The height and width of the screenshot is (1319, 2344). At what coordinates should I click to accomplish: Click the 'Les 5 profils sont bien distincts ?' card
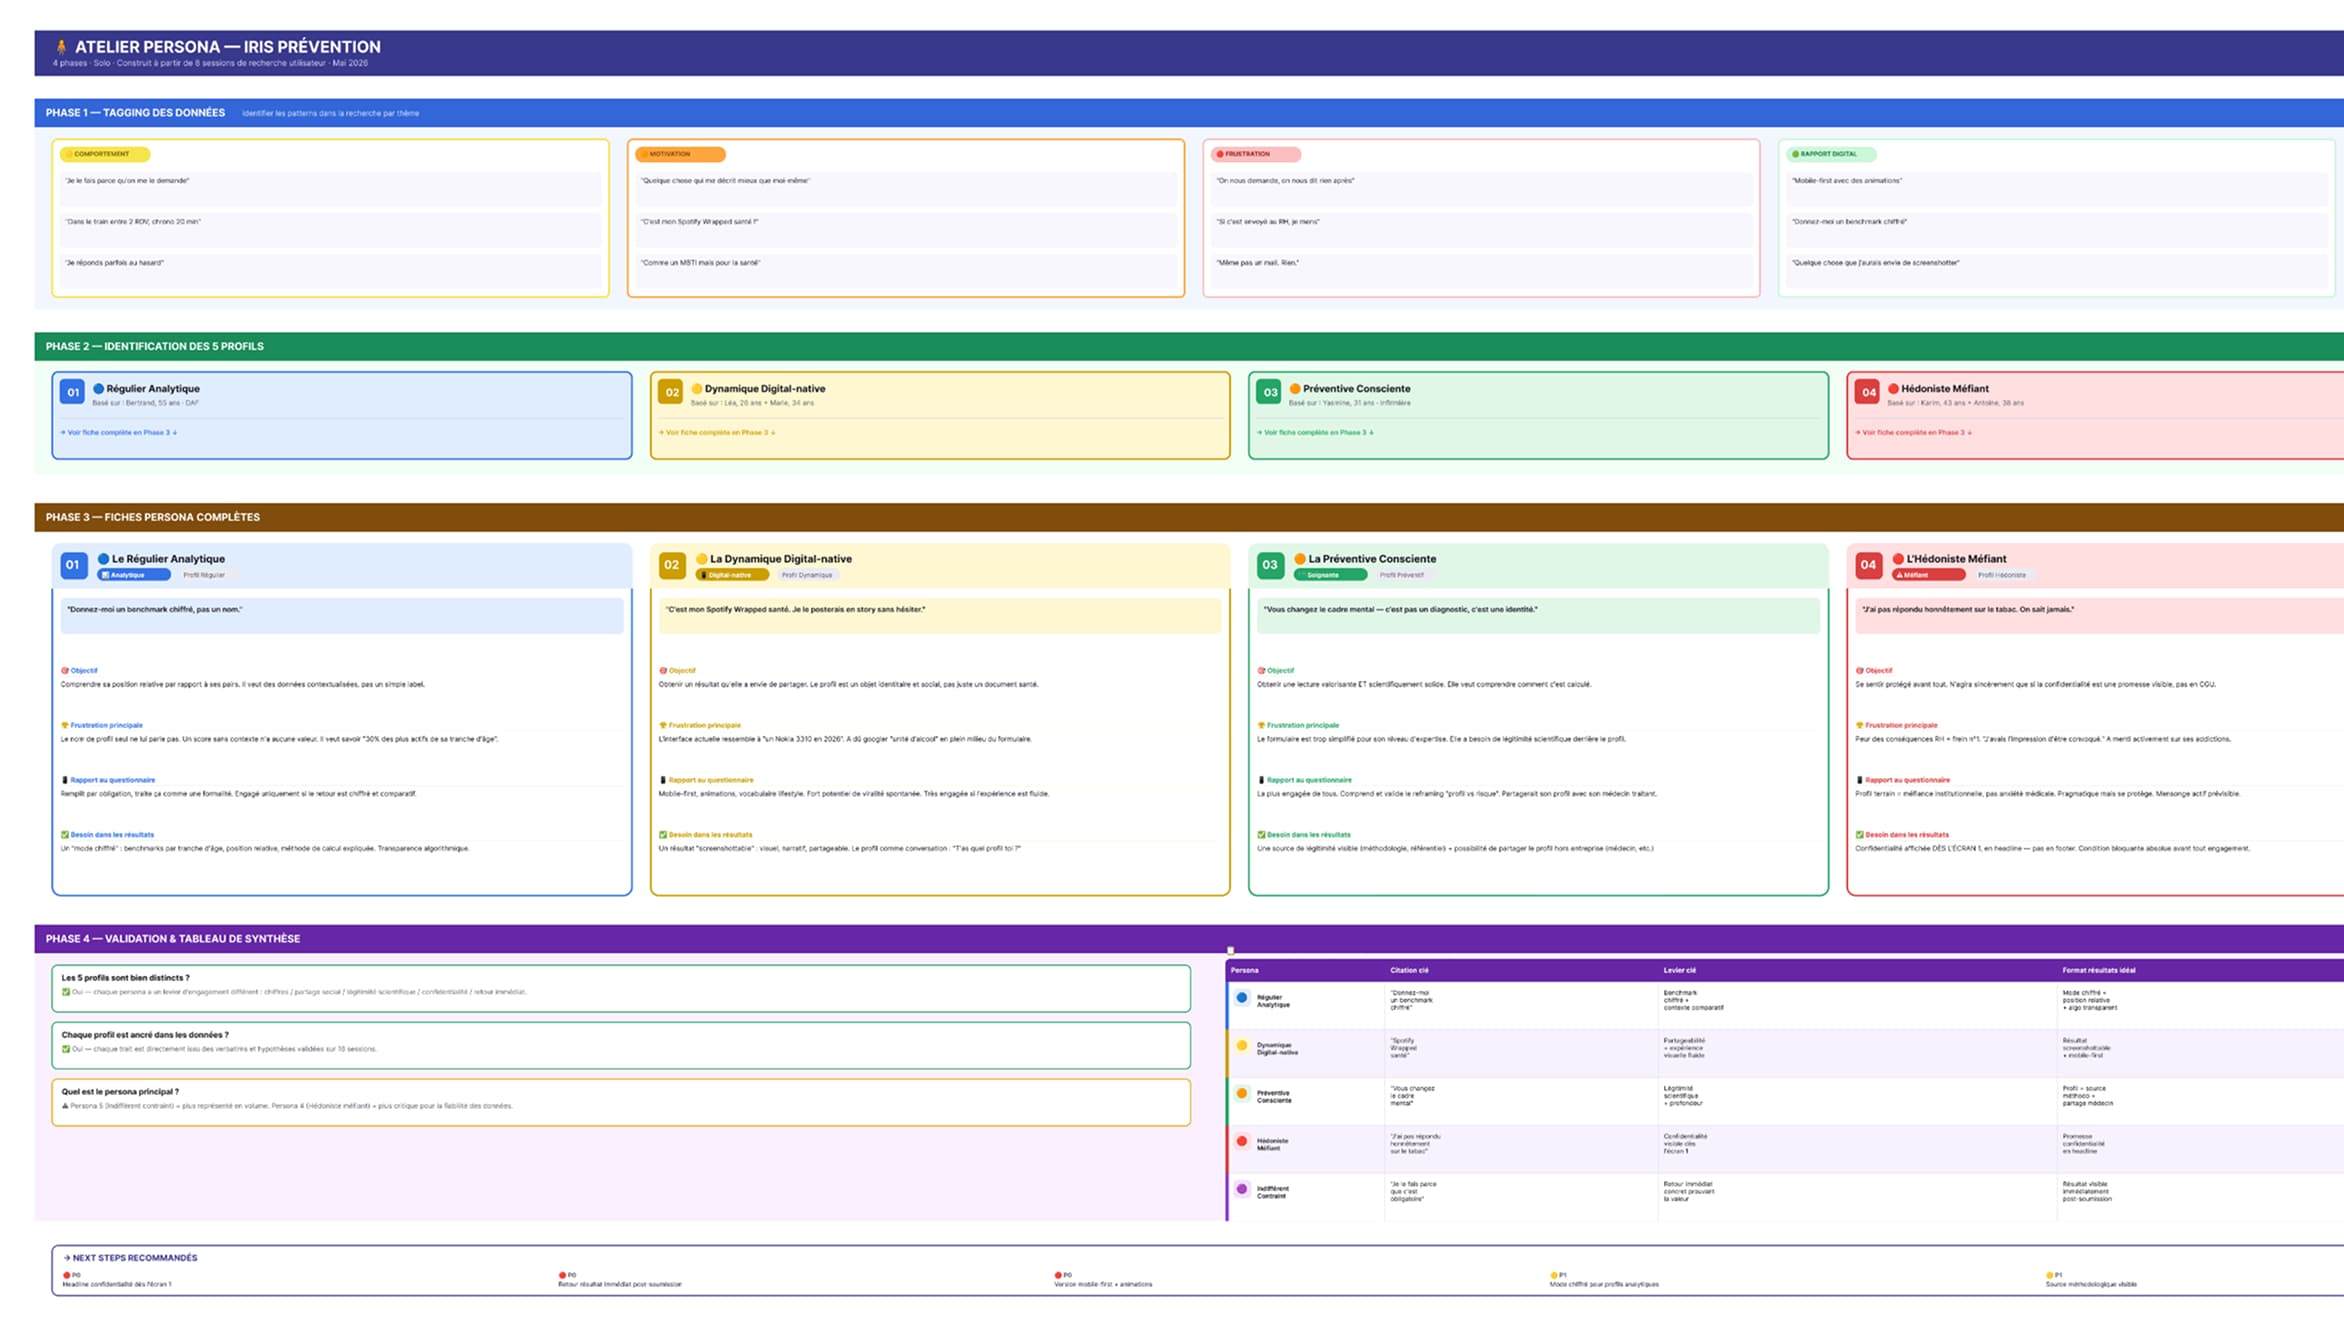click(x=621, y=988)
